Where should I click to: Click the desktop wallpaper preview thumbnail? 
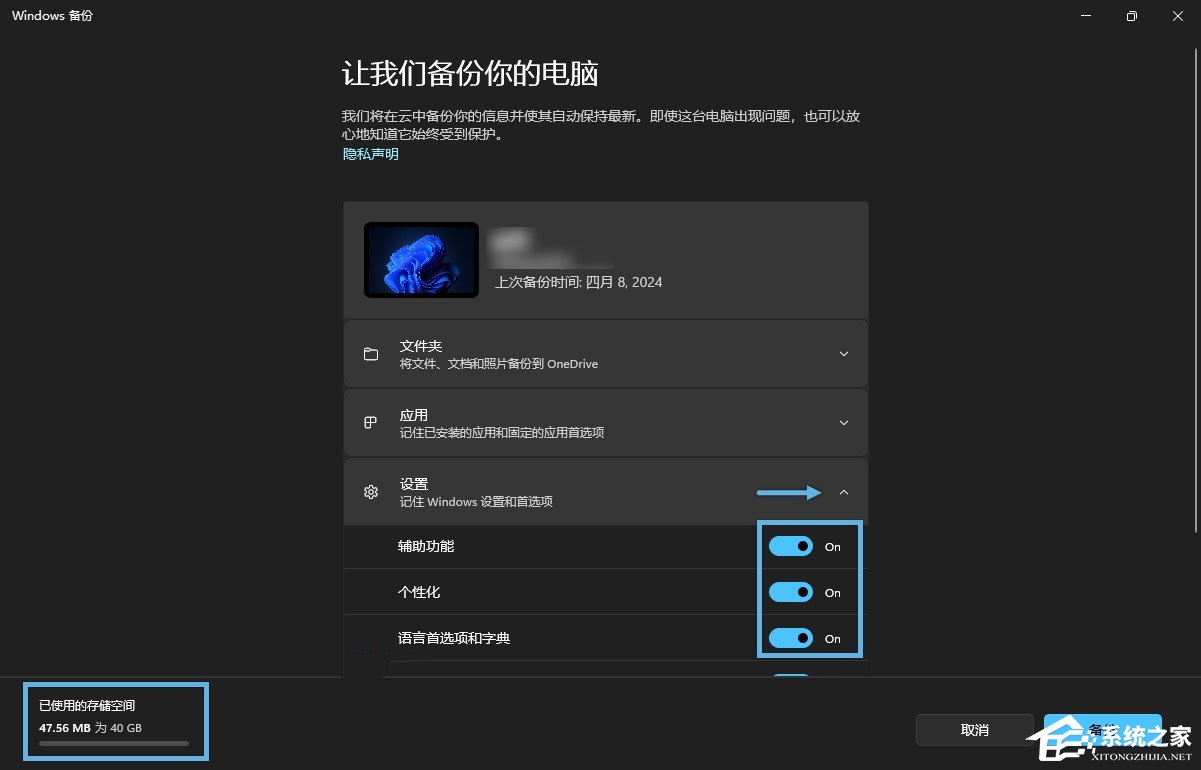click(421, 261)
